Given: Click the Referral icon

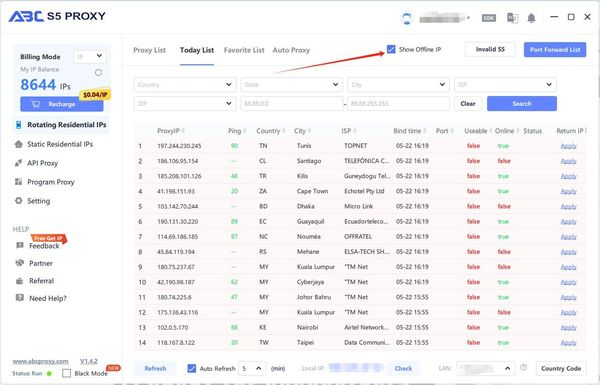Looking at the screenshot, I should 20,281.
